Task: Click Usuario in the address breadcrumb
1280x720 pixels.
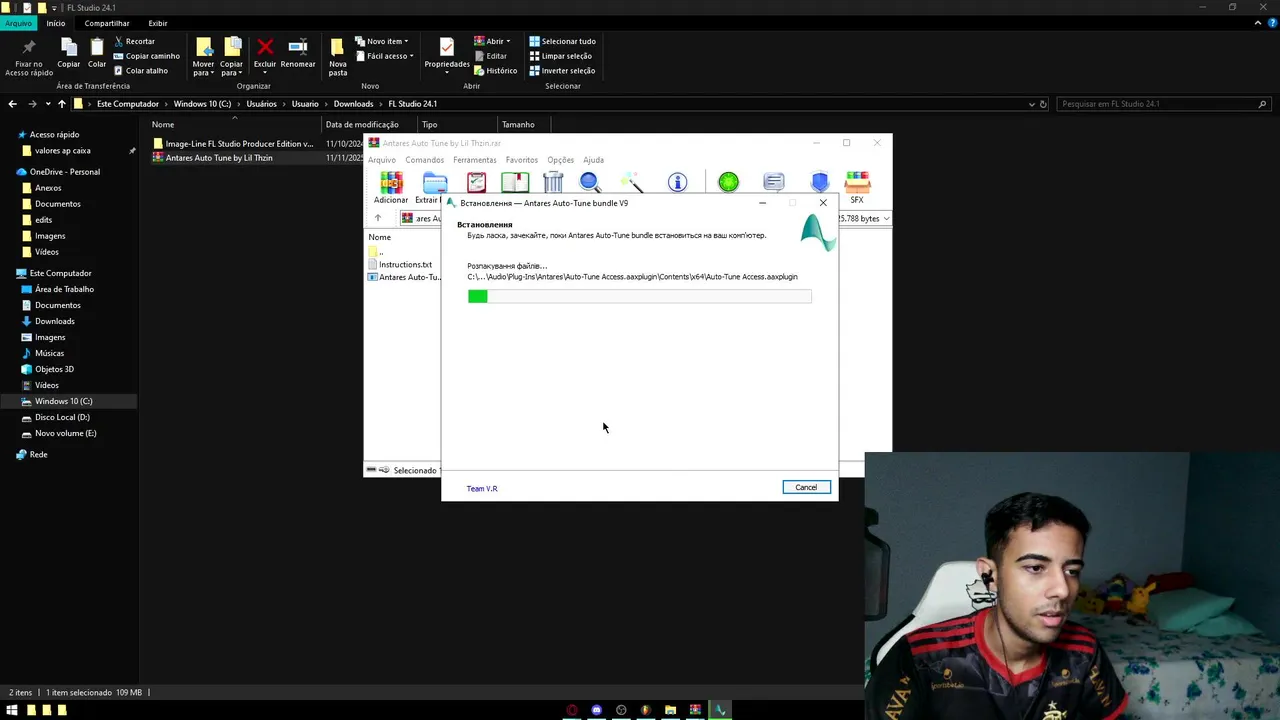Action: [305, 104]
